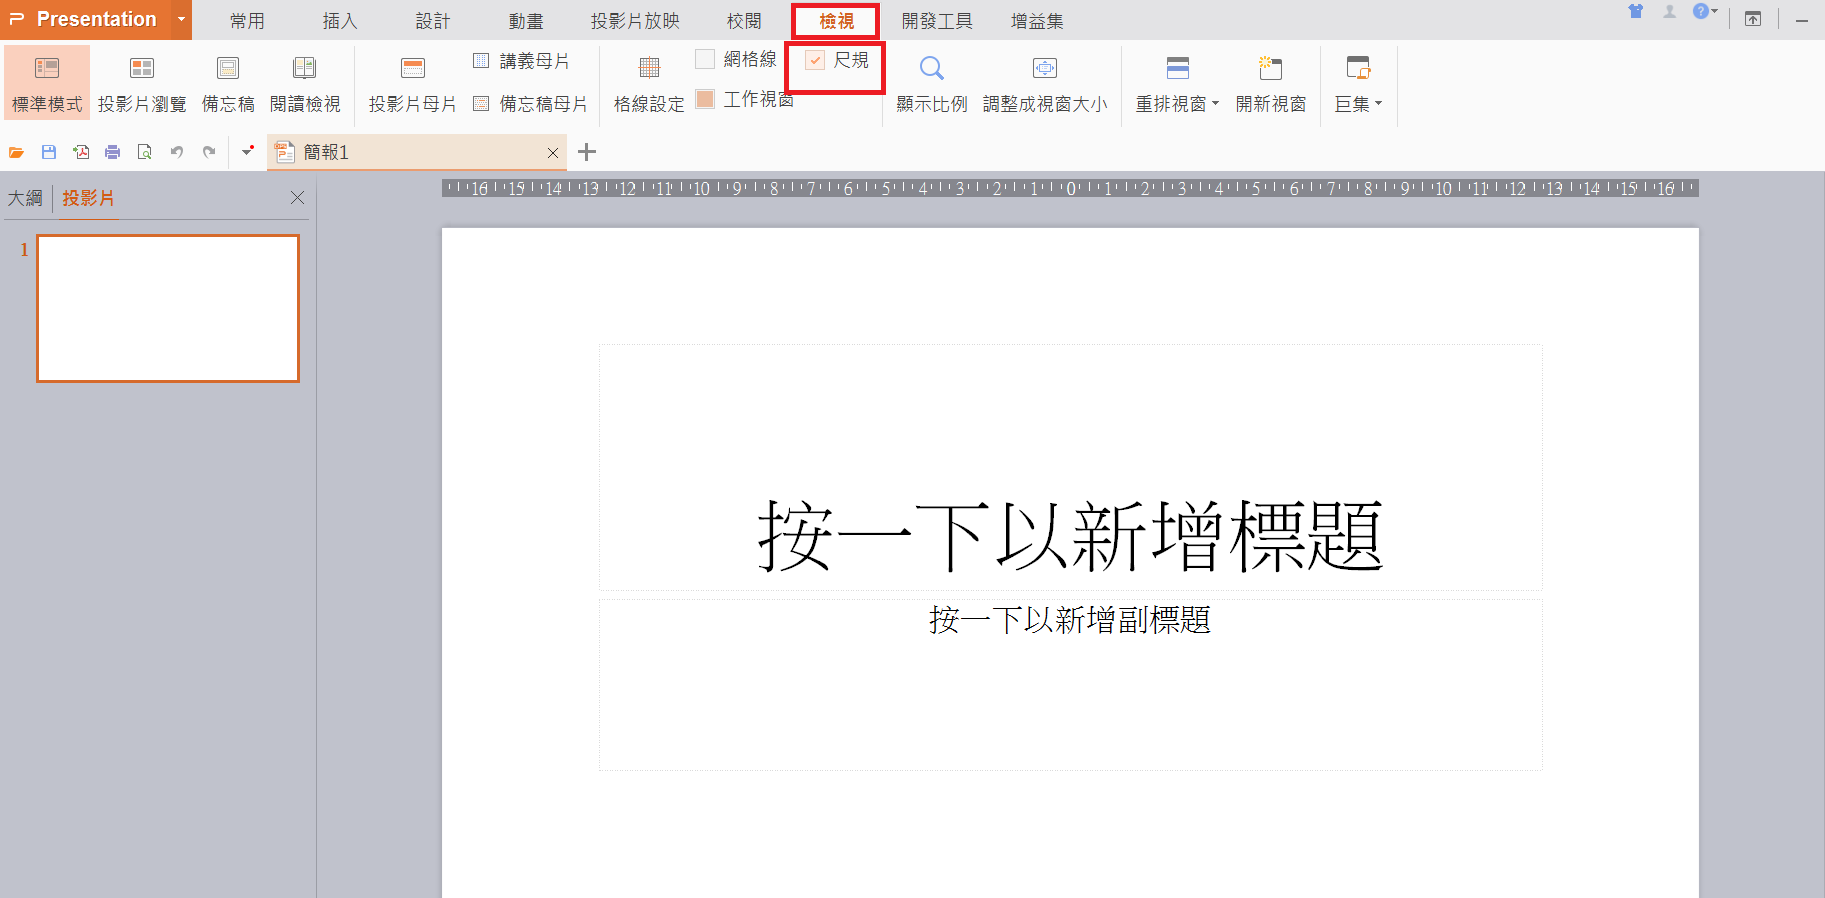Click the subtitle placeholder 按一下以新增副標題
This screenshot has height=898, width=1825.
coord(1070,685)
